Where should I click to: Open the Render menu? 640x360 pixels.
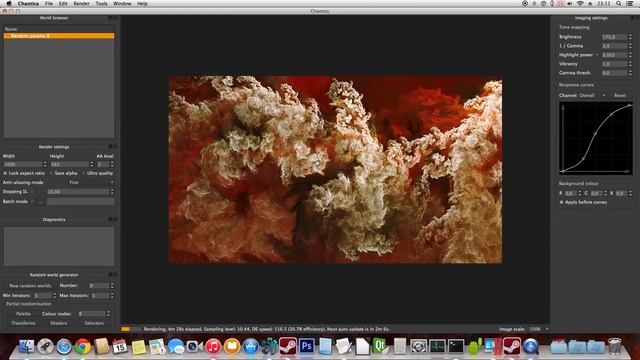[x=81, y=3]
